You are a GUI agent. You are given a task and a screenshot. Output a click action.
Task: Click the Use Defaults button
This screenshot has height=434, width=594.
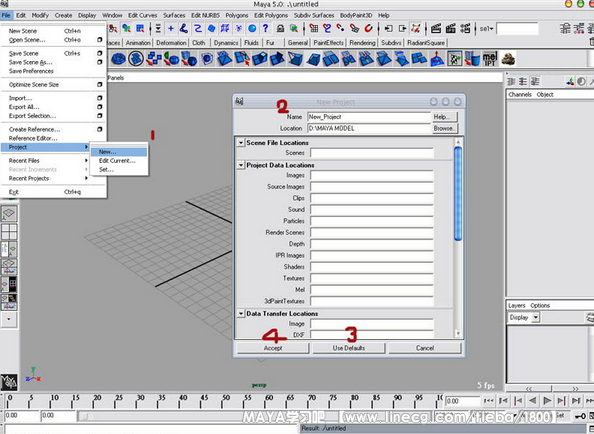pyautogui.click(x=349, y=348)
